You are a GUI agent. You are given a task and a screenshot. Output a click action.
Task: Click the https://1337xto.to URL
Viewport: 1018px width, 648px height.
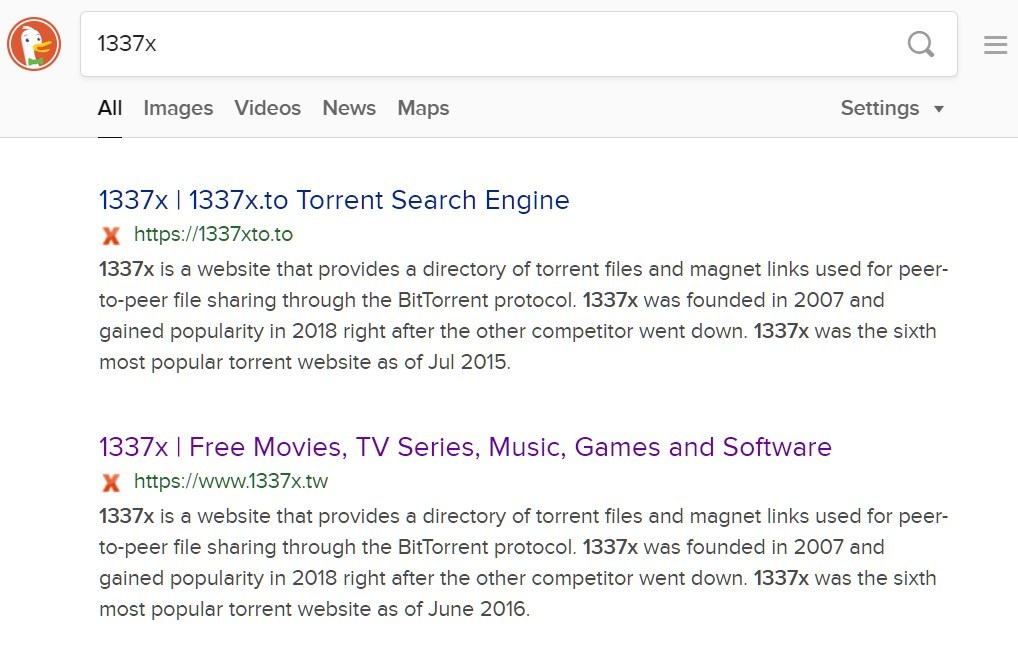tap(213, 234)
